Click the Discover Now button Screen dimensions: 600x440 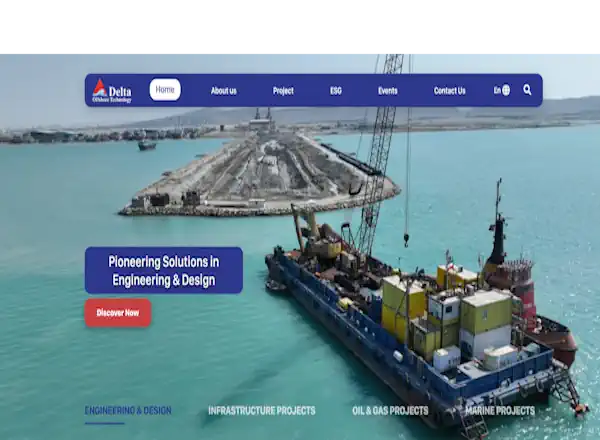click(118, 313)
